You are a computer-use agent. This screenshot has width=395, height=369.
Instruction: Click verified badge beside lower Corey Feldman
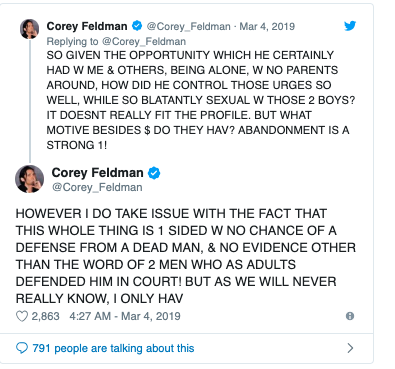[x=154, y=173]
